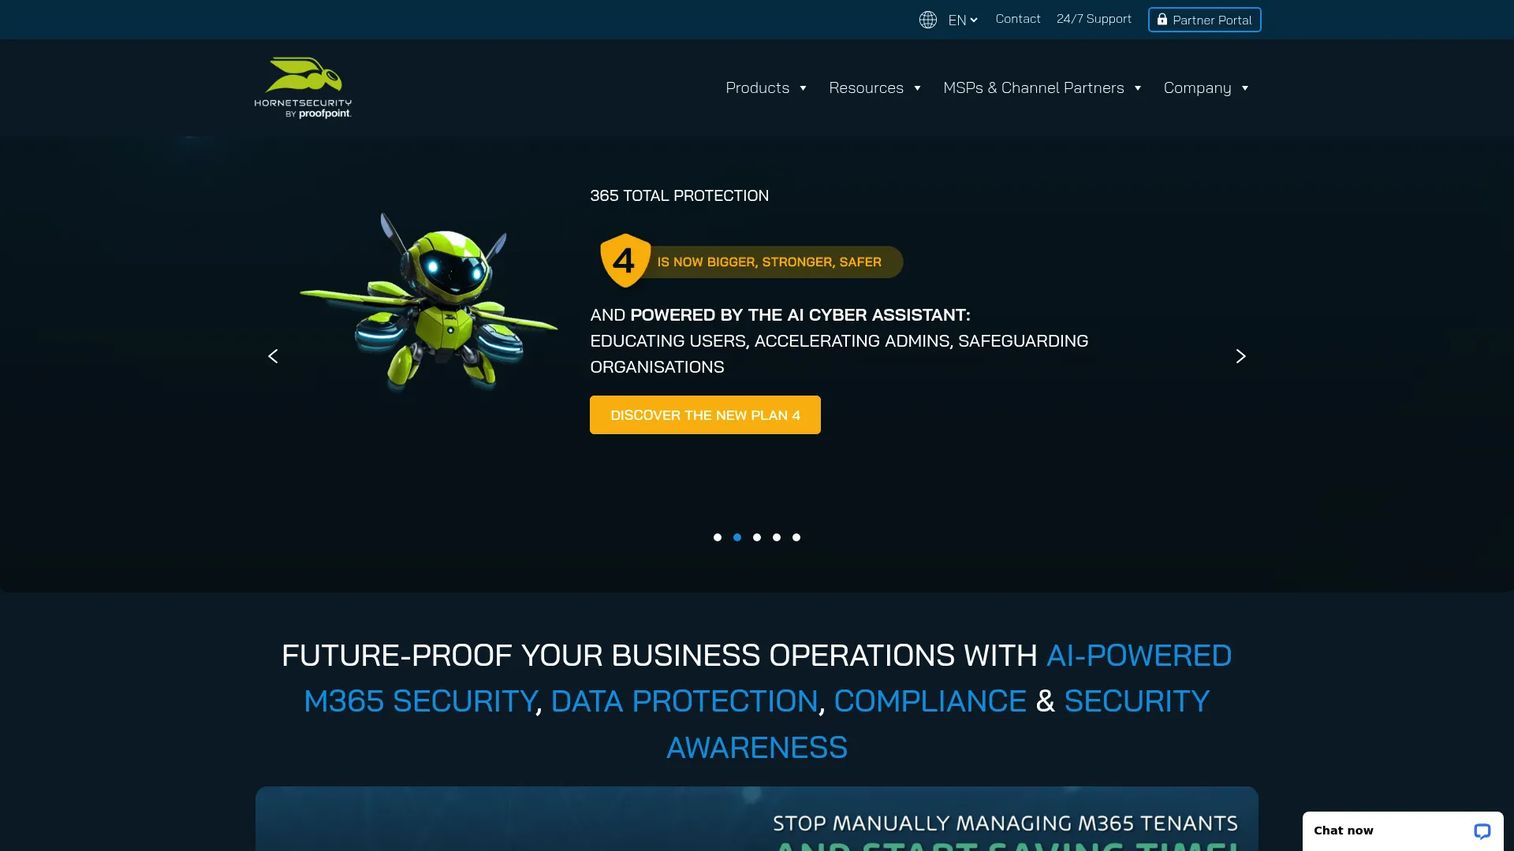Image resolution: width=1514 pixels, height=851 pixels.
Task: Open the Resources menu
Action: (875, 88)
